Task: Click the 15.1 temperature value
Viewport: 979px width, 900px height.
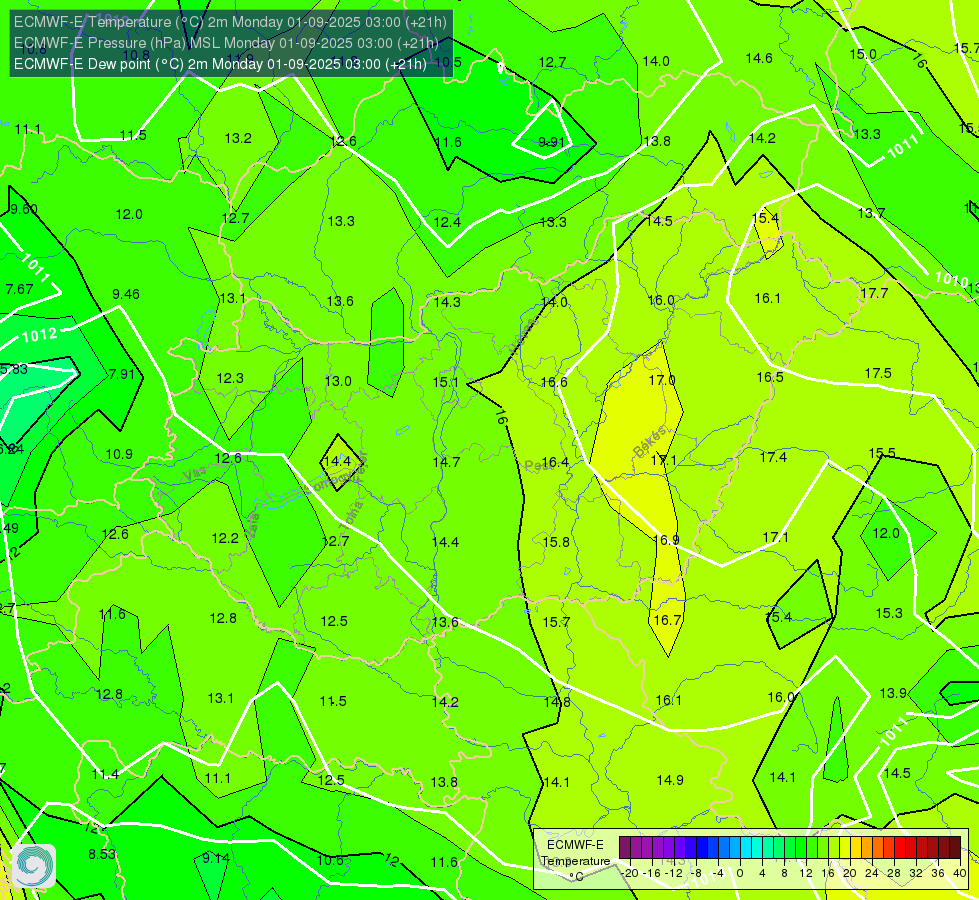Action: pyautogui.click(x=446, y=382)
